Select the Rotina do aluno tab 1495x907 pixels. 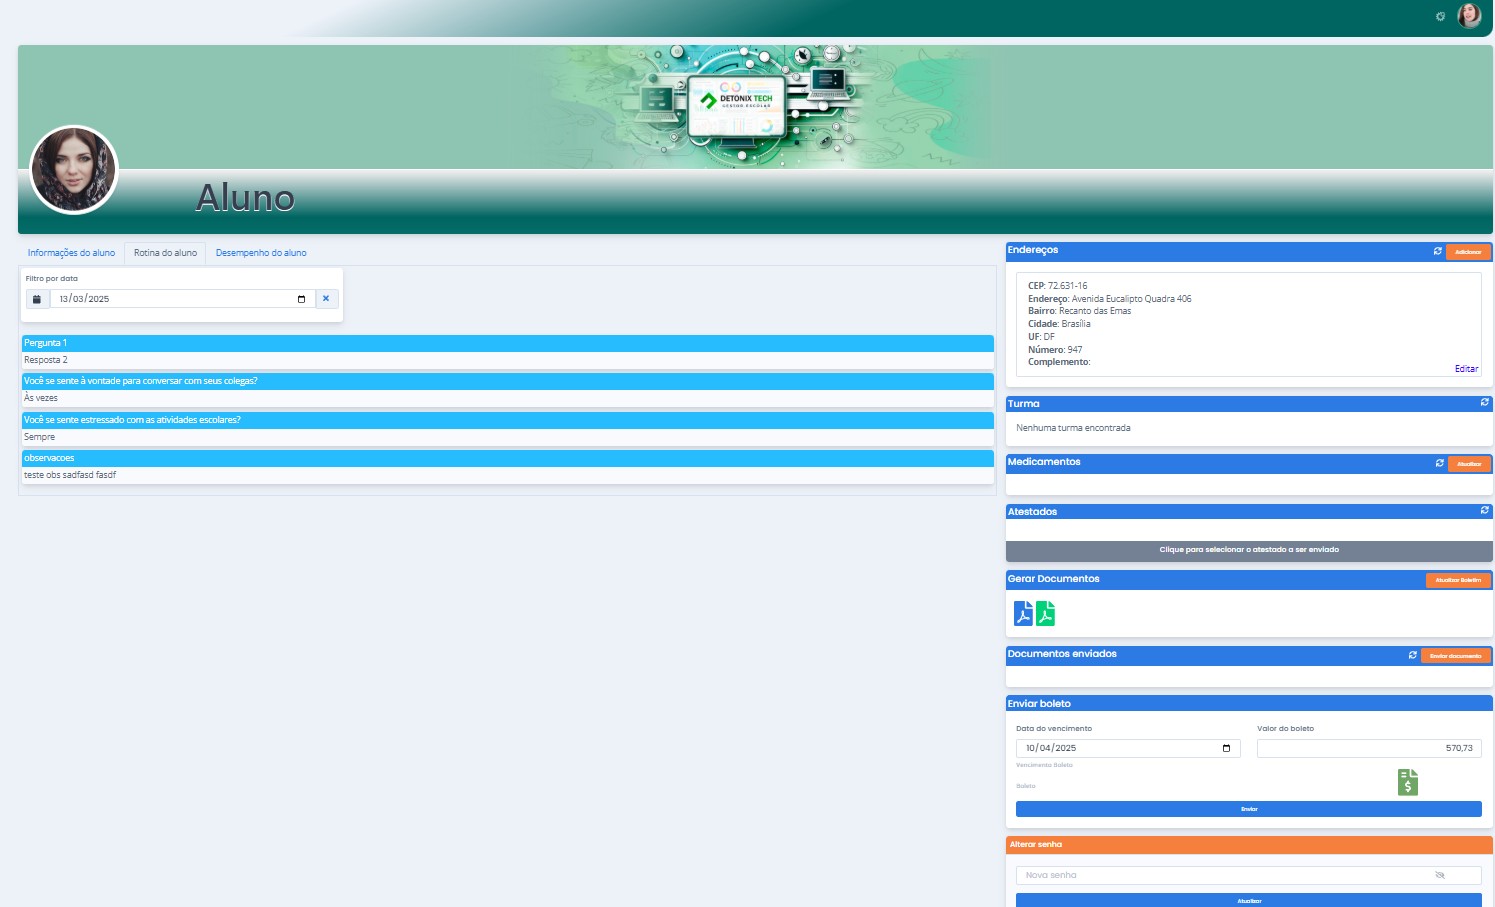pyautogui.click(x=165, y=253)
